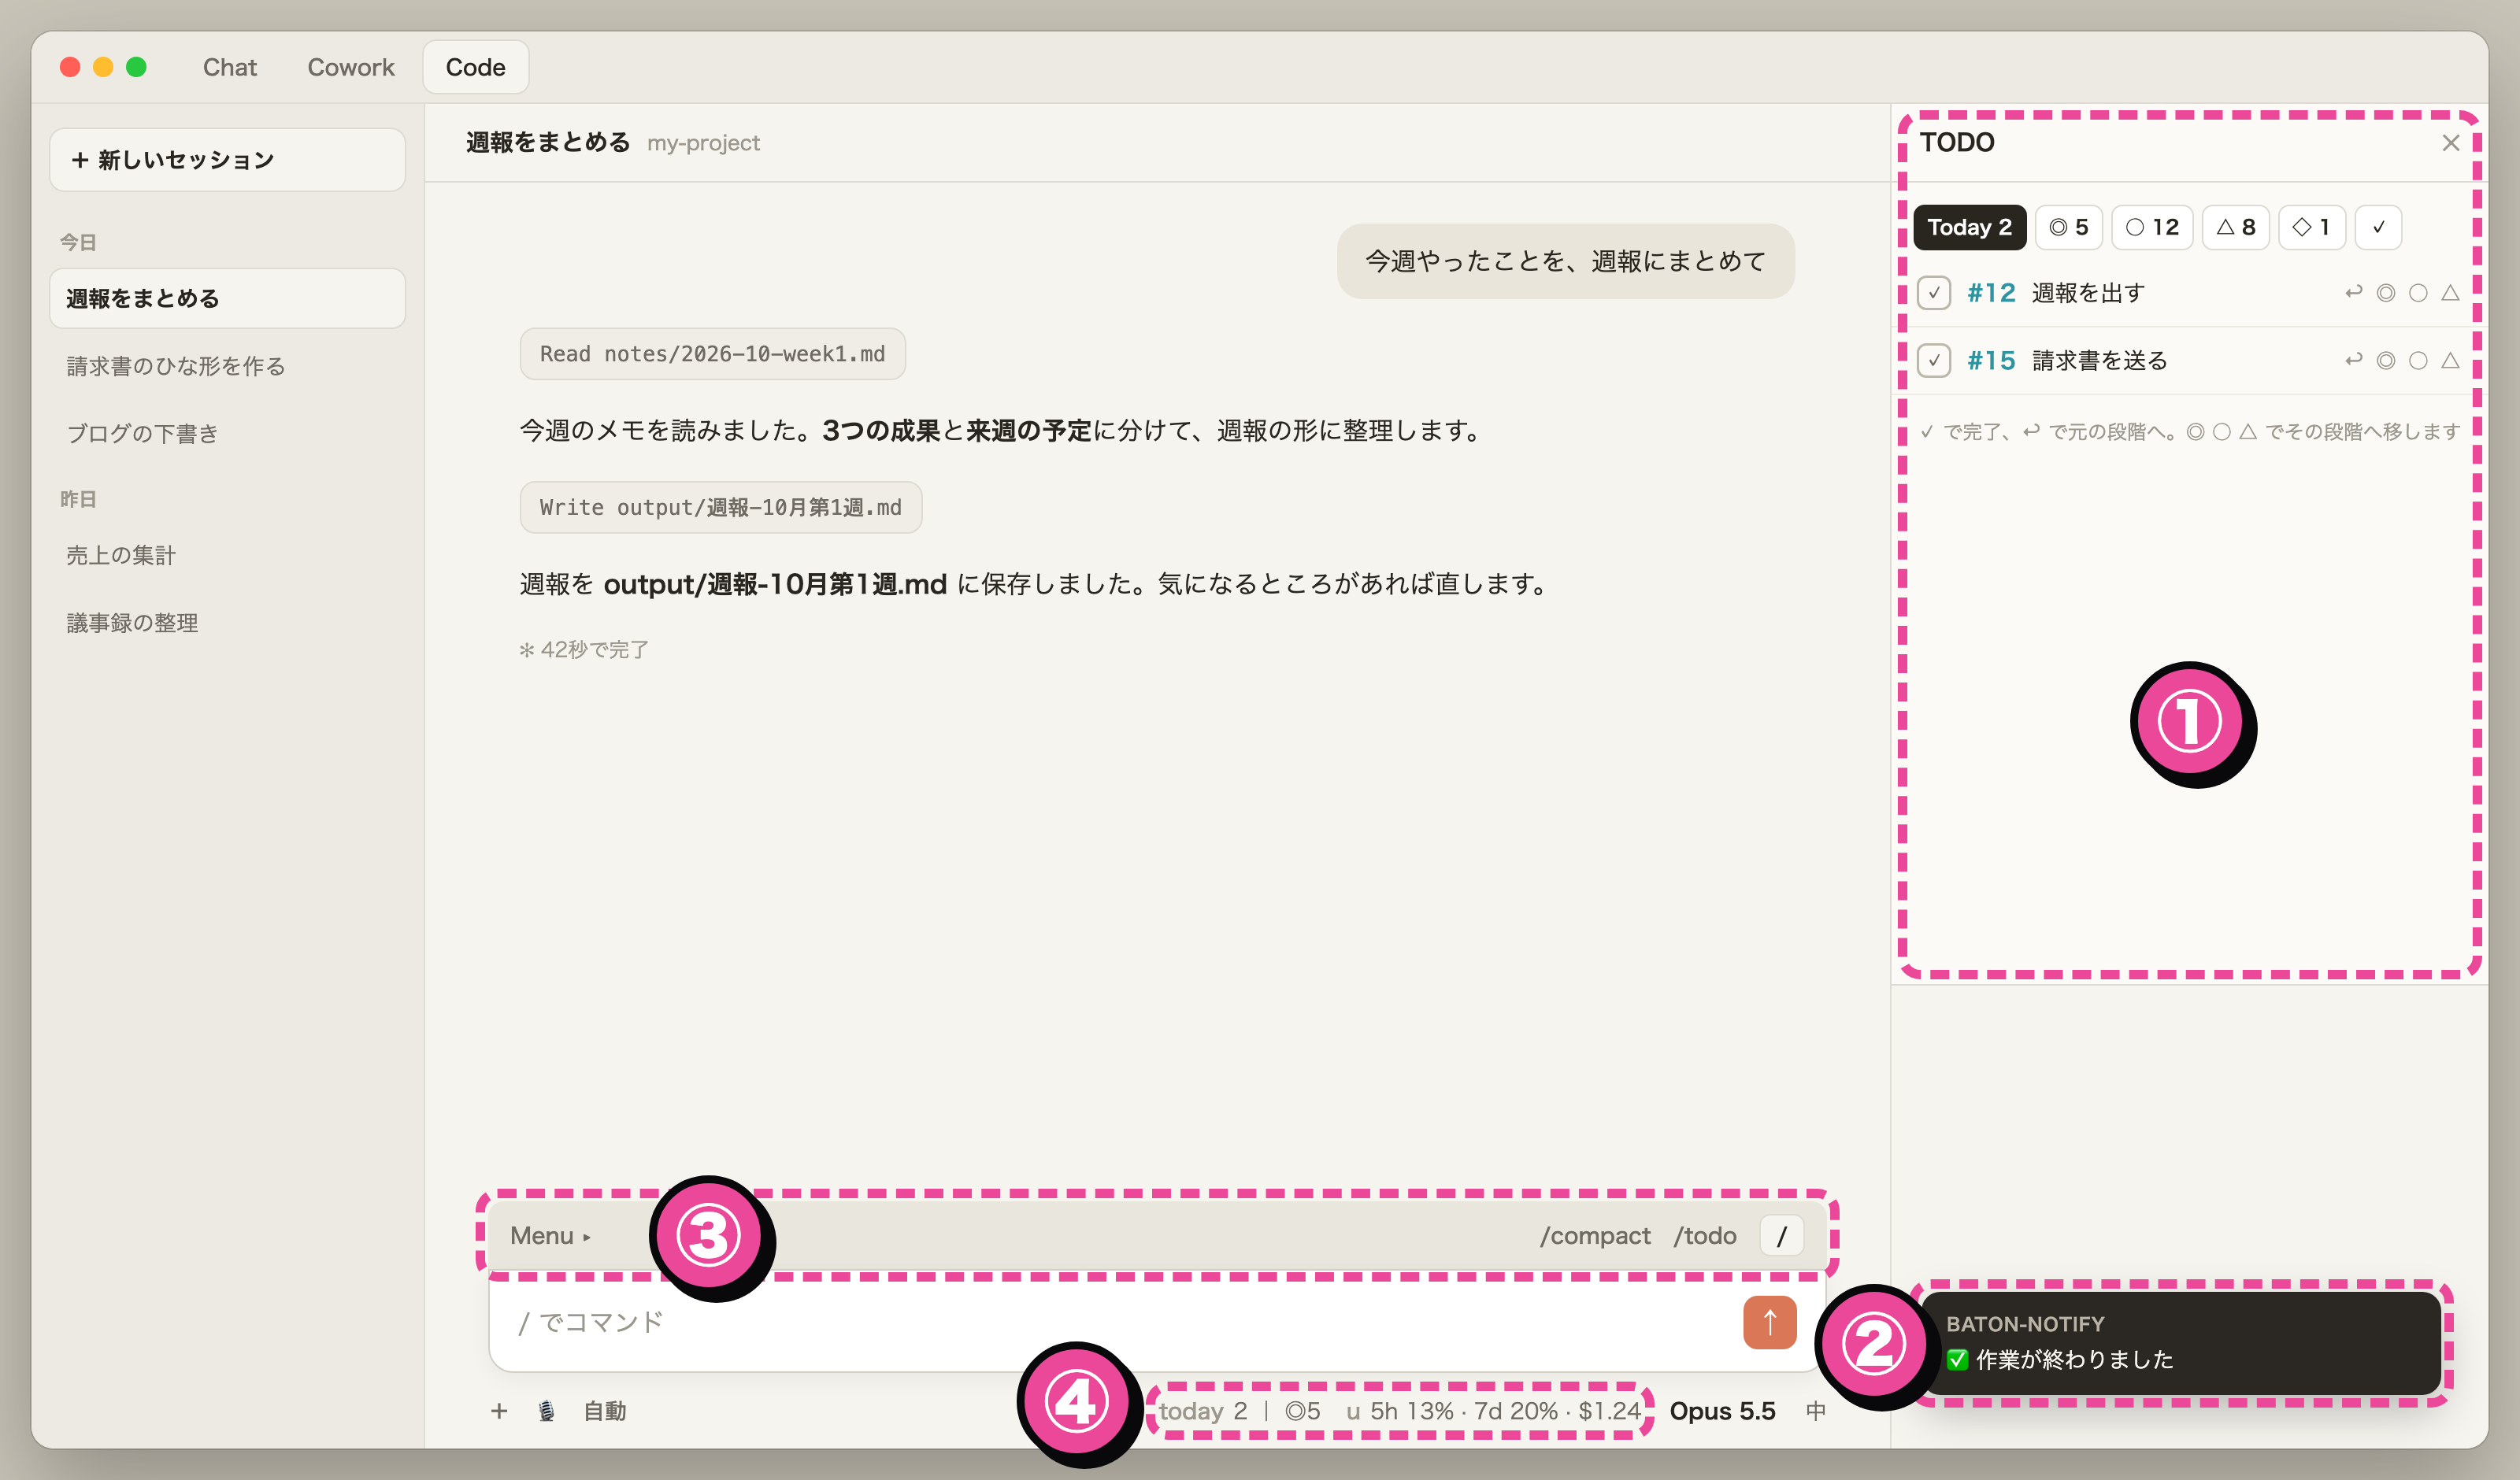Send the message with the orange arrow button
2520x1480 pixels.
click(1769, 1322)
